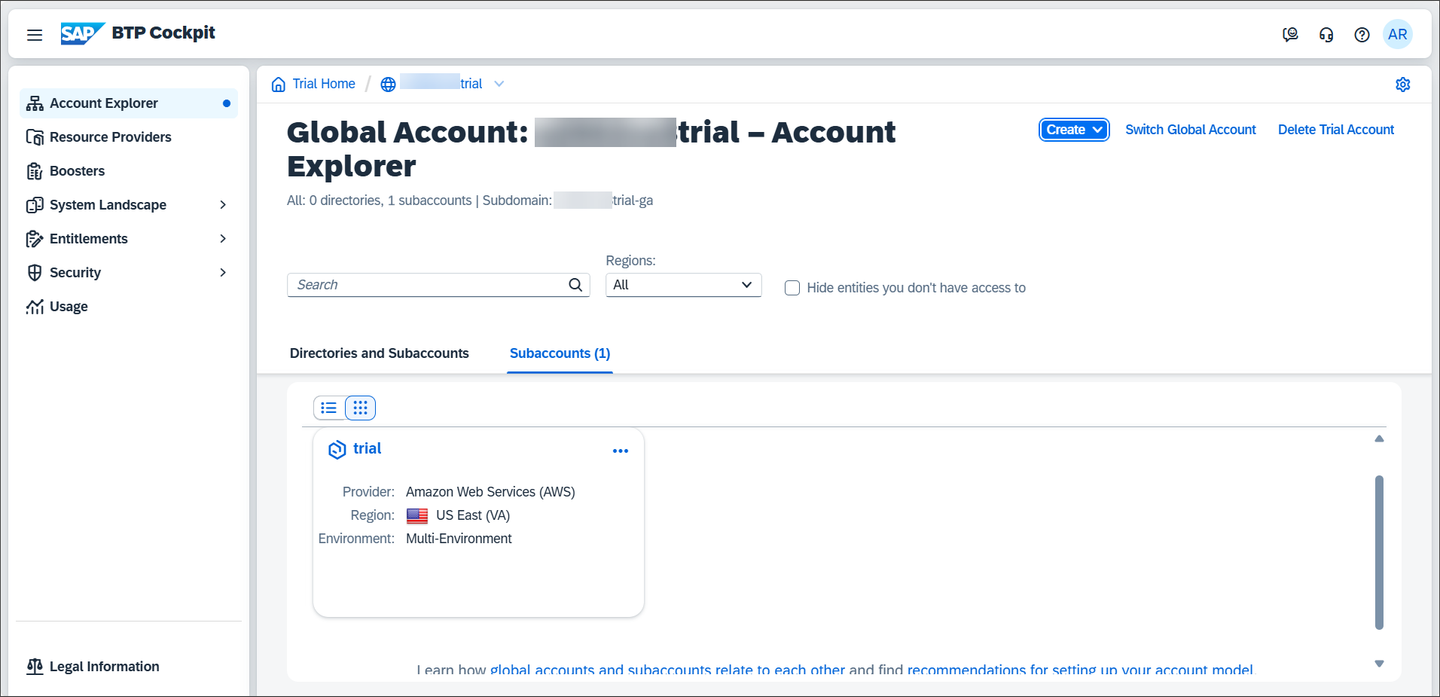The width and height of the screenshot is (1440, 697).
Task: Click the Legal Information scales icon
Action: (x=35, y=667)
